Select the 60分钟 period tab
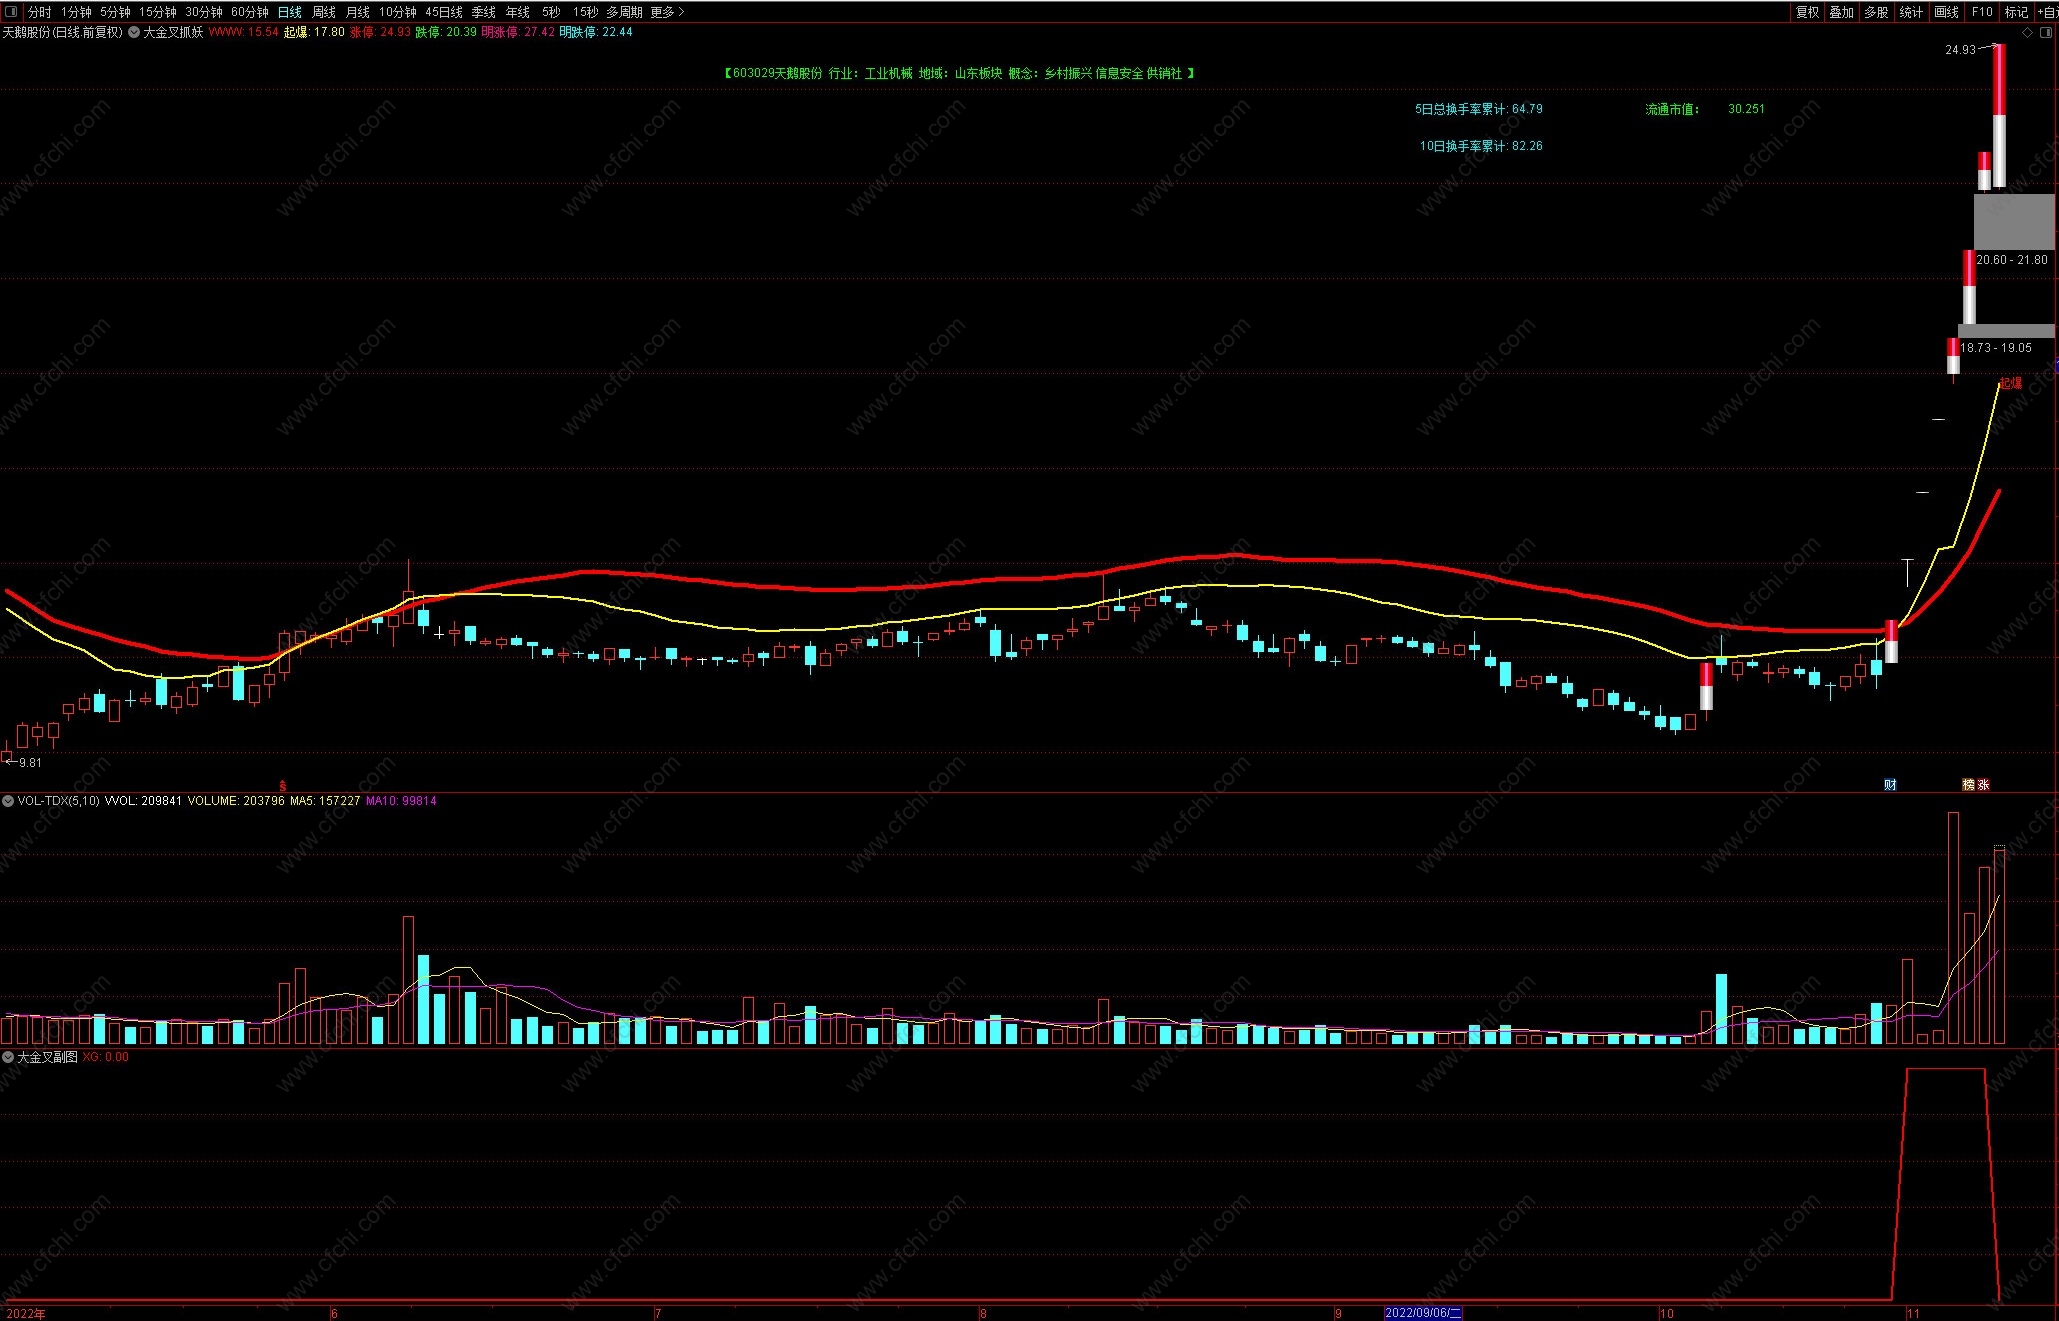This screenshot has width=2059, height=1321. coord(249,12)
